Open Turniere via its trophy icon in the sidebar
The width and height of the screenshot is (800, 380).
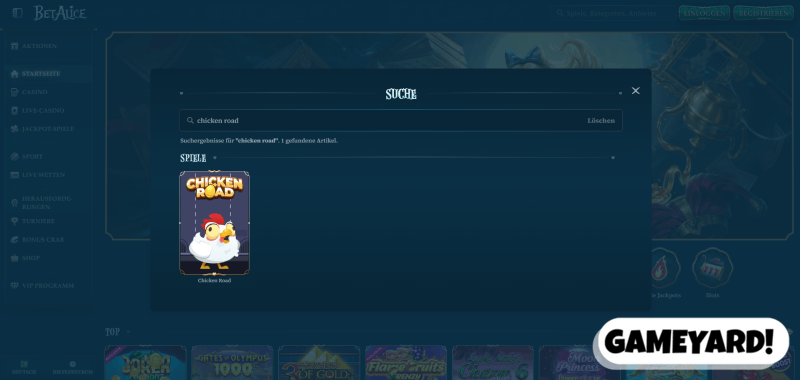(x=15, y=221)
